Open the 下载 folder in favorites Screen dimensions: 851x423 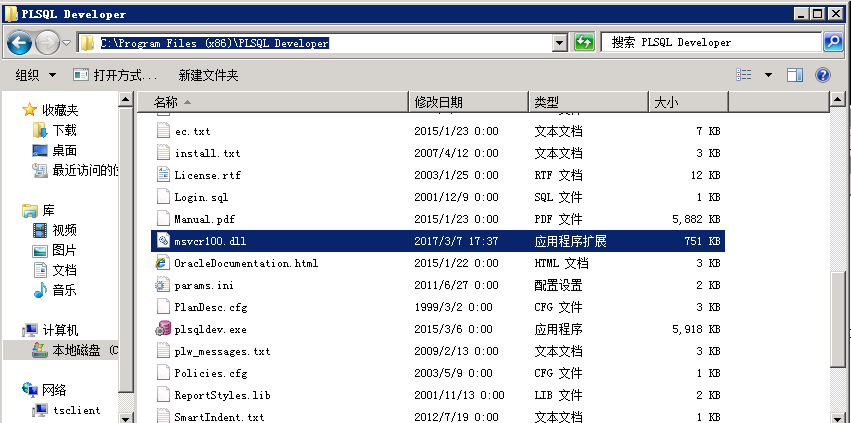tap(64, 130)
